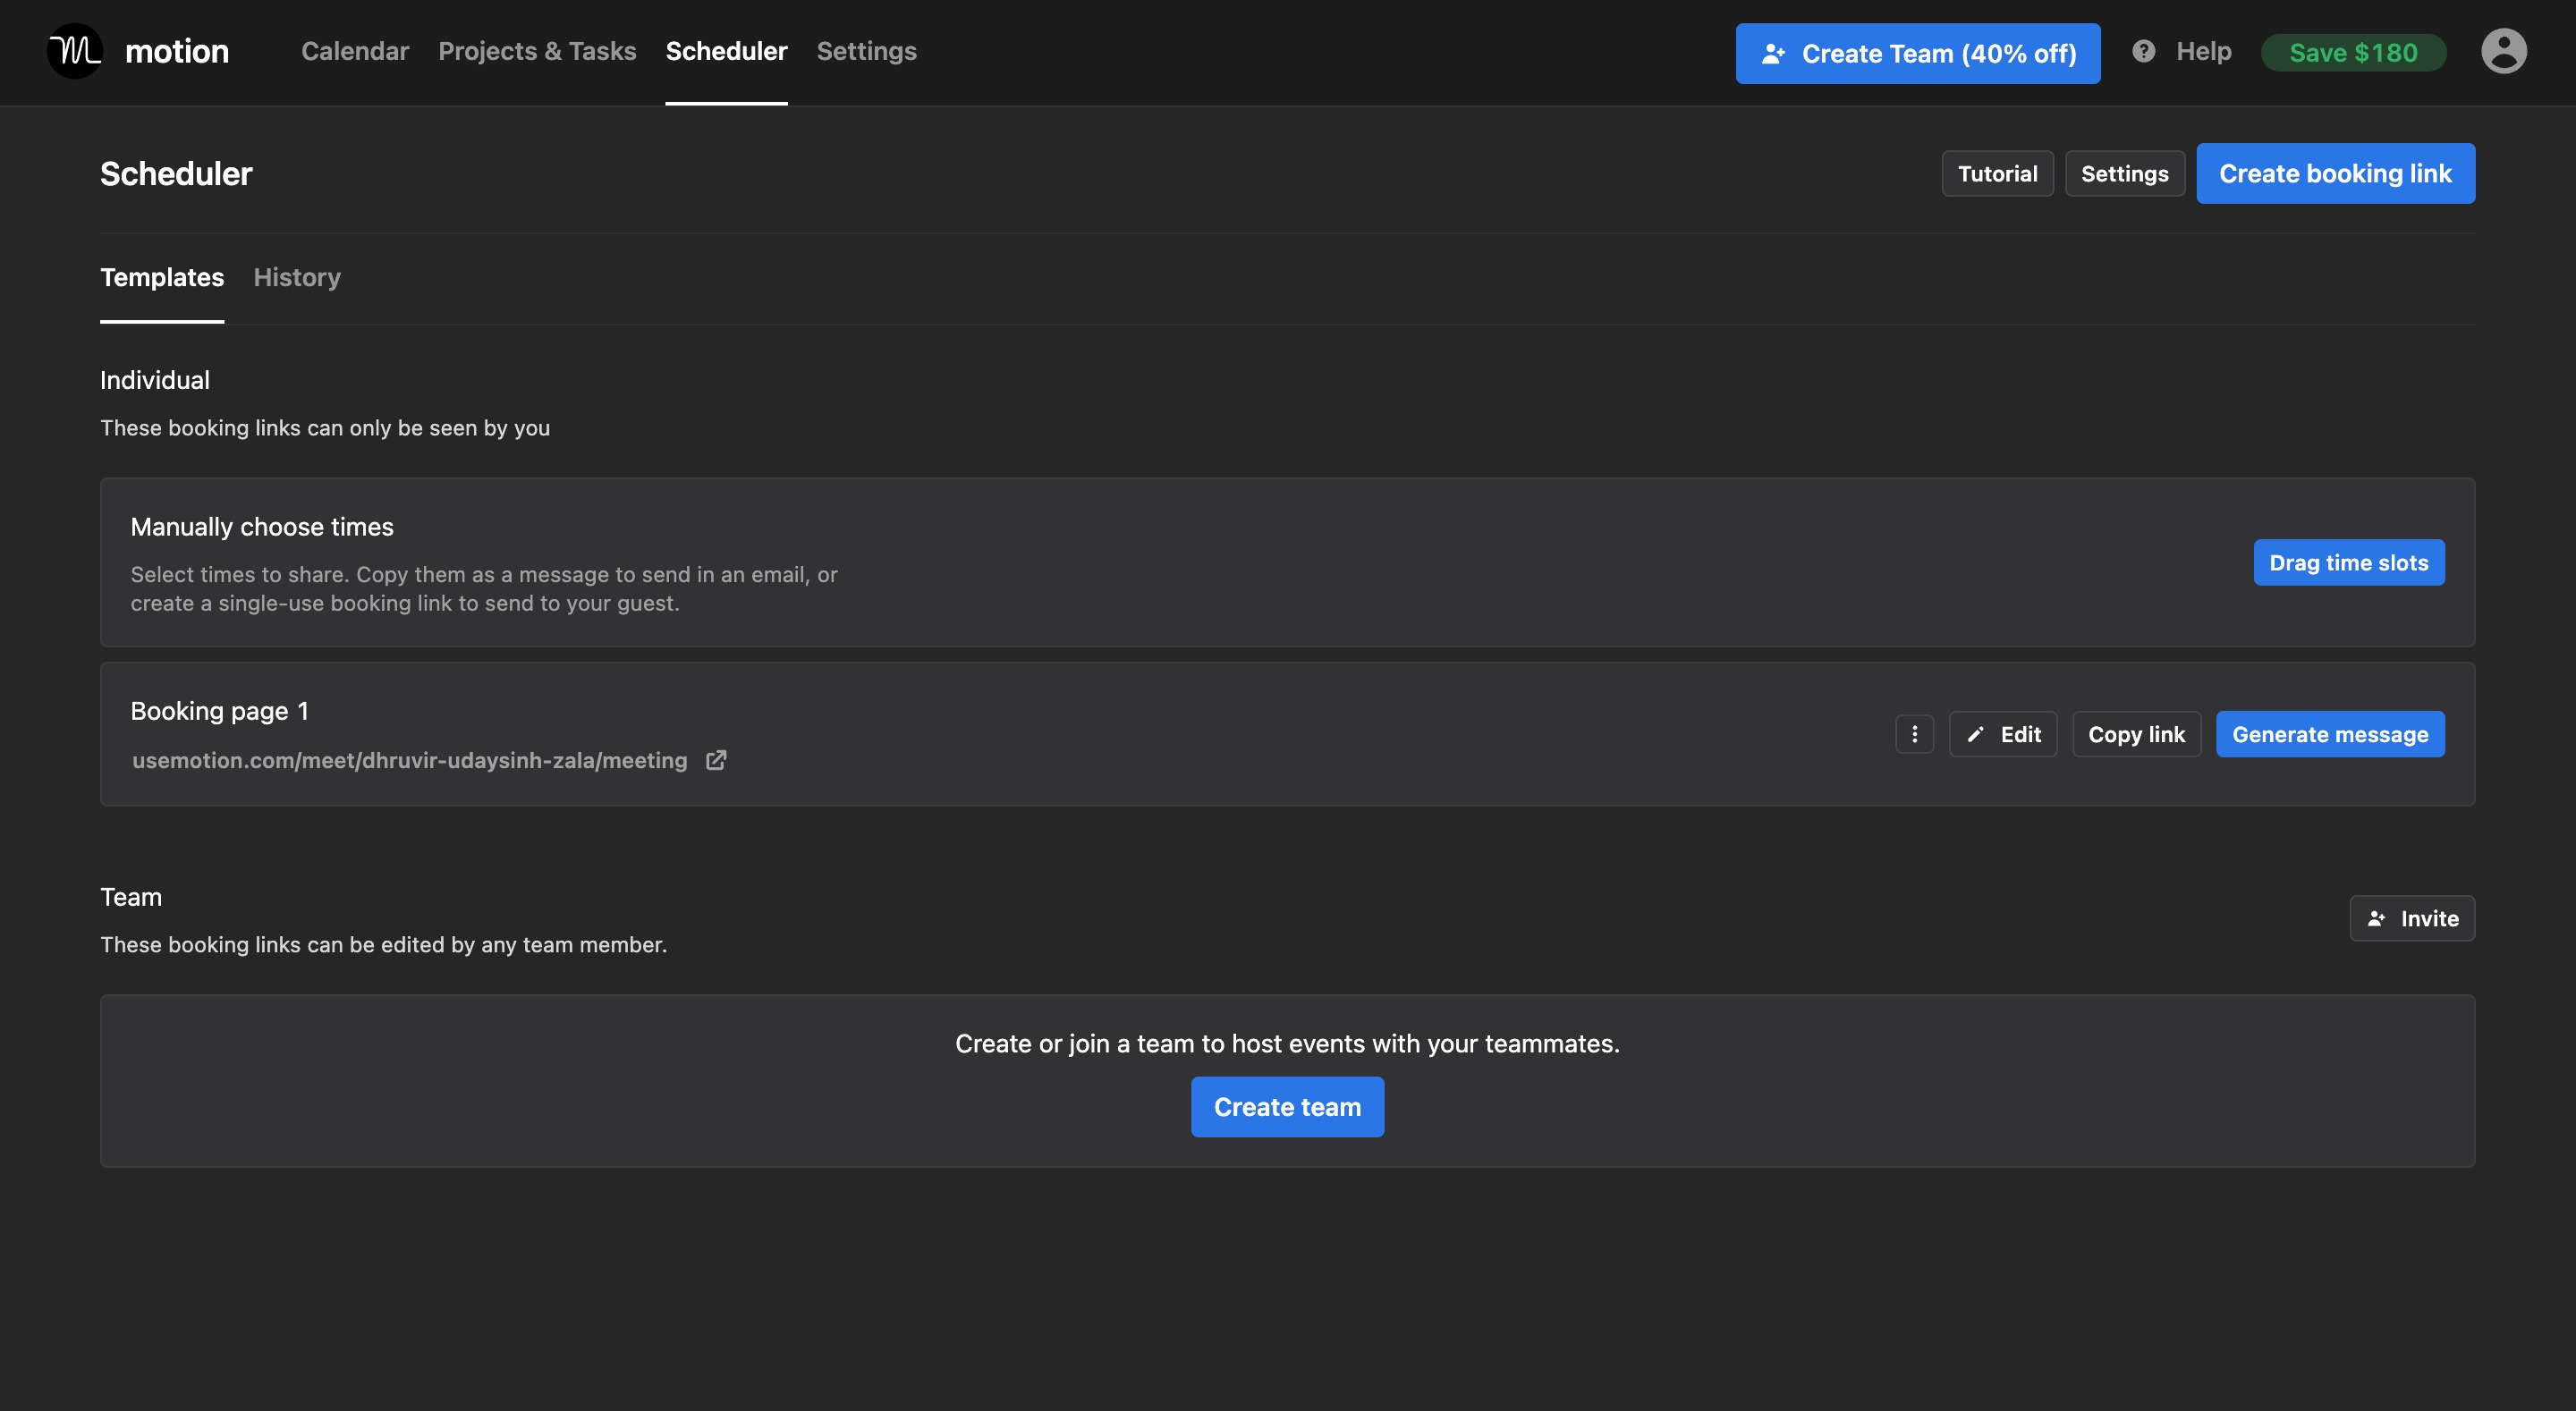This screenshot has width=2576, height=1411.
Task: Click Create booking link
Action: coord(2335,173)
